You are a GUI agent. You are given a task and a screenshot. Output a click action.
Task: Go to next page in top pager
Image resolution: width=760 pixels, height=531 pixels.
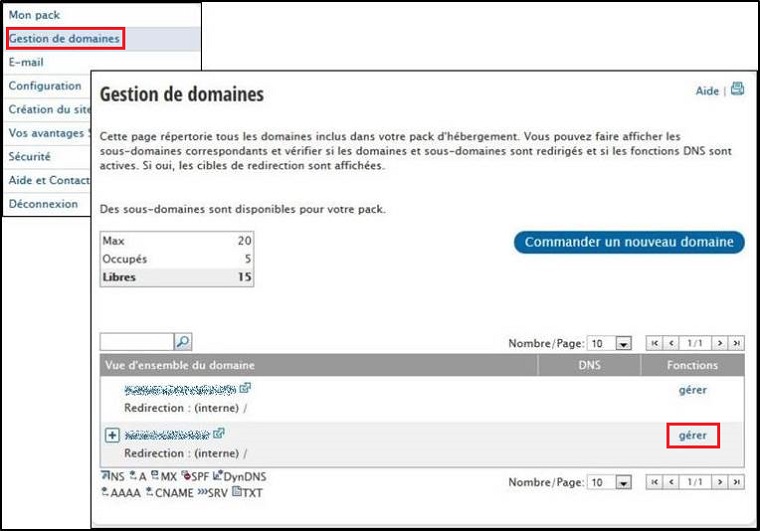pyautogui.click(x=720, y=343)
